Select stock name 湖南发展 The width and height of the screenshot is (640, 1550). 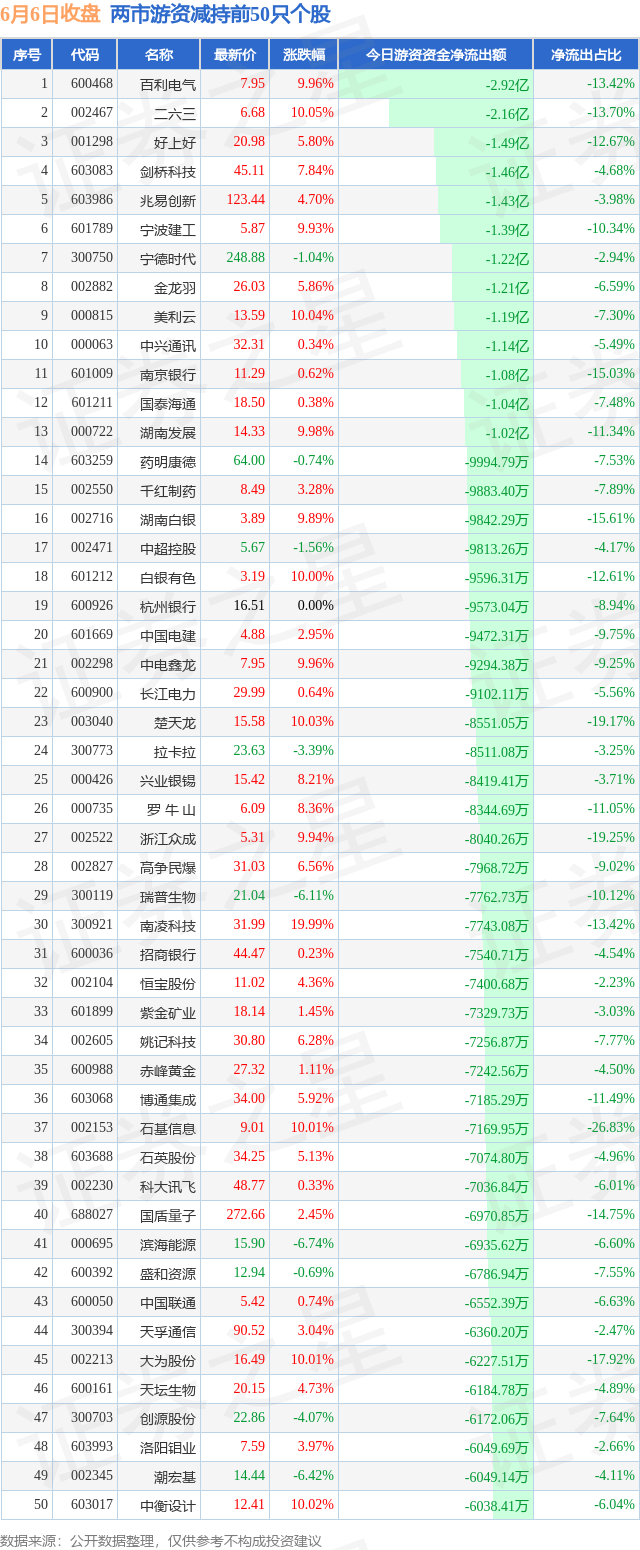pos(168,432)
